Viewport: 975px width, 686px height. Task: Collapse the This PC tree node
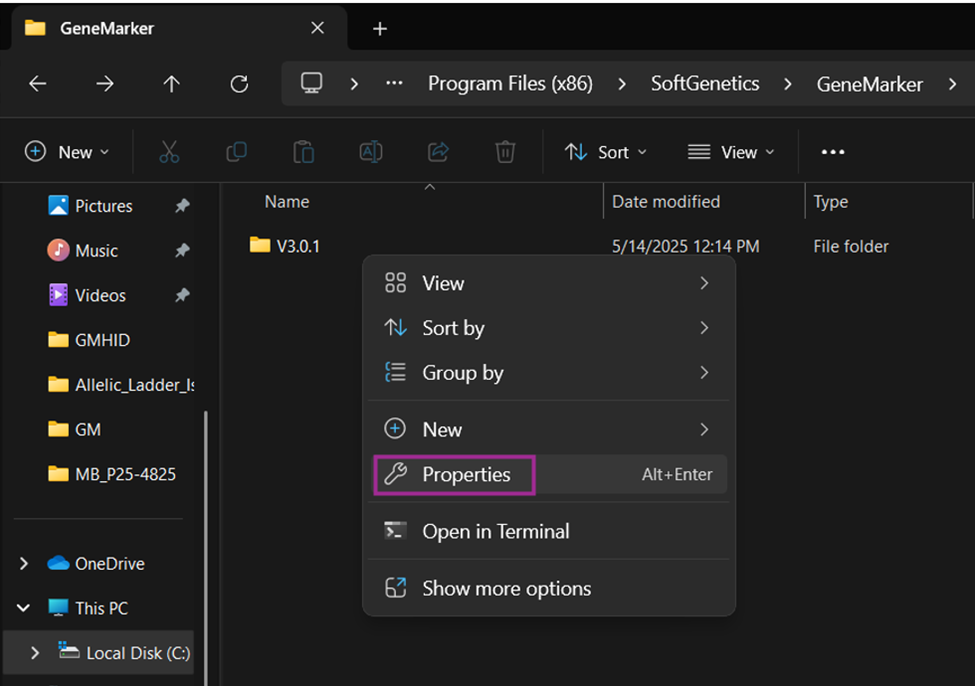pyautogui.click(x=24, y=608)
